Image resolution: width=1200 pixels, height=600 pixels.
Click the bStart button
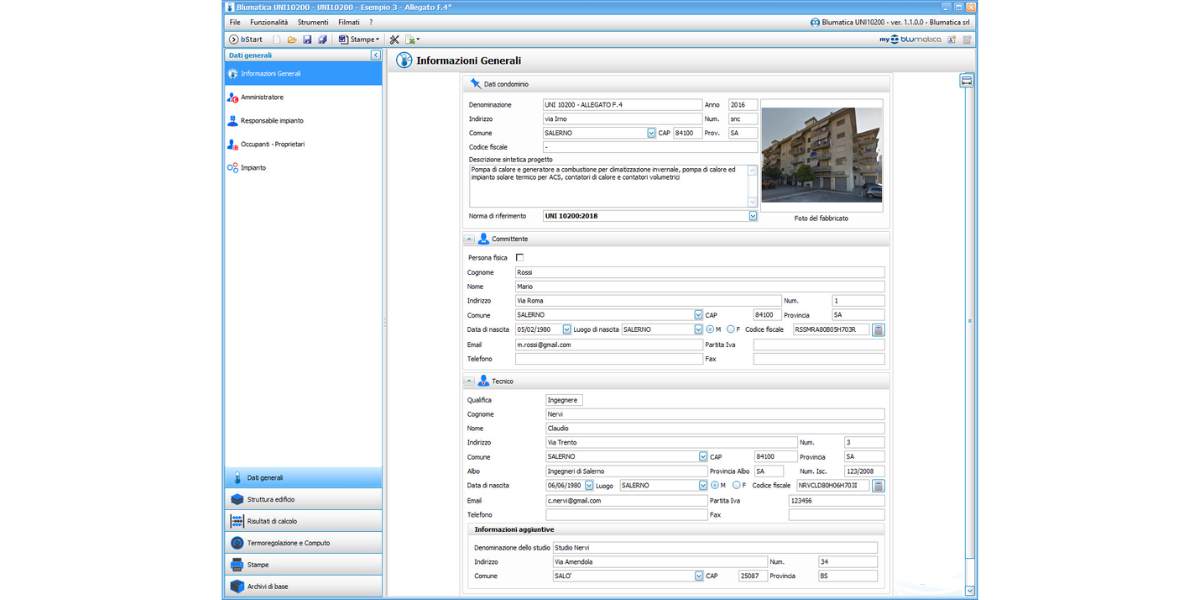(x=246, y=40)
